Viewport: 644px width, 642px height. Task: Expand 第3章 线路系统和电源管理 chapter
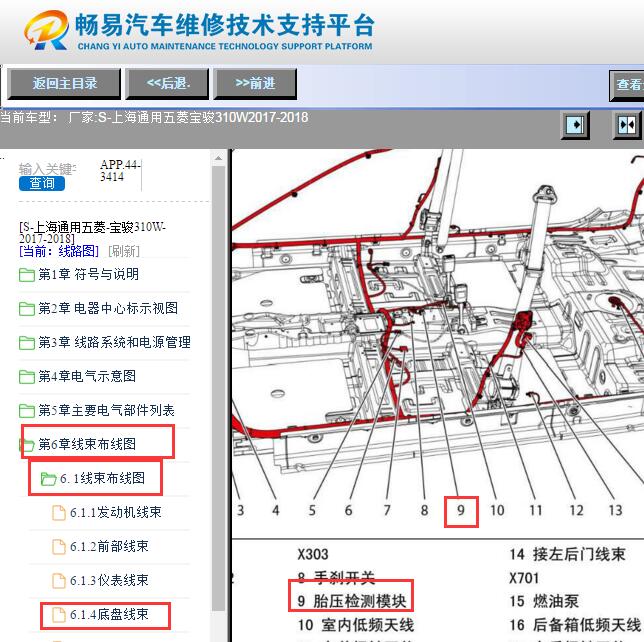(x=115, y=342)
